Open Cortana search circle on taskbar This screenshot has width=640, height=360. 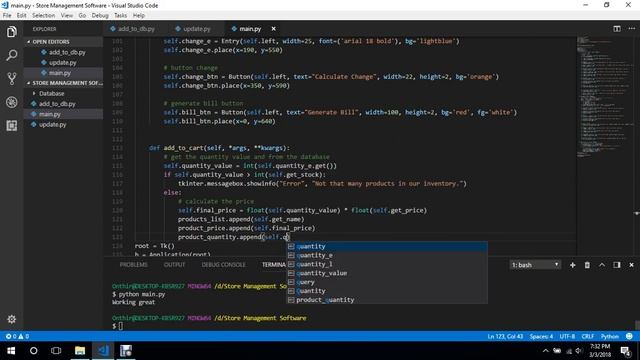click(x=33, y=351)
